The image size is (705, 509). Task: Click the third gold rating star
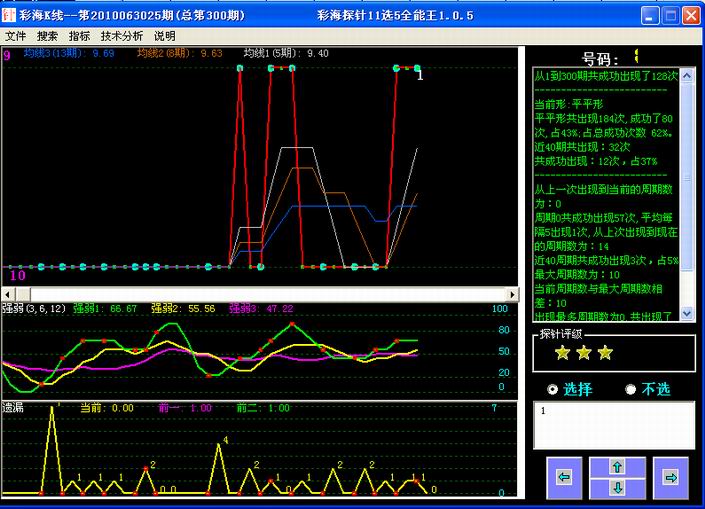point(605,352)
